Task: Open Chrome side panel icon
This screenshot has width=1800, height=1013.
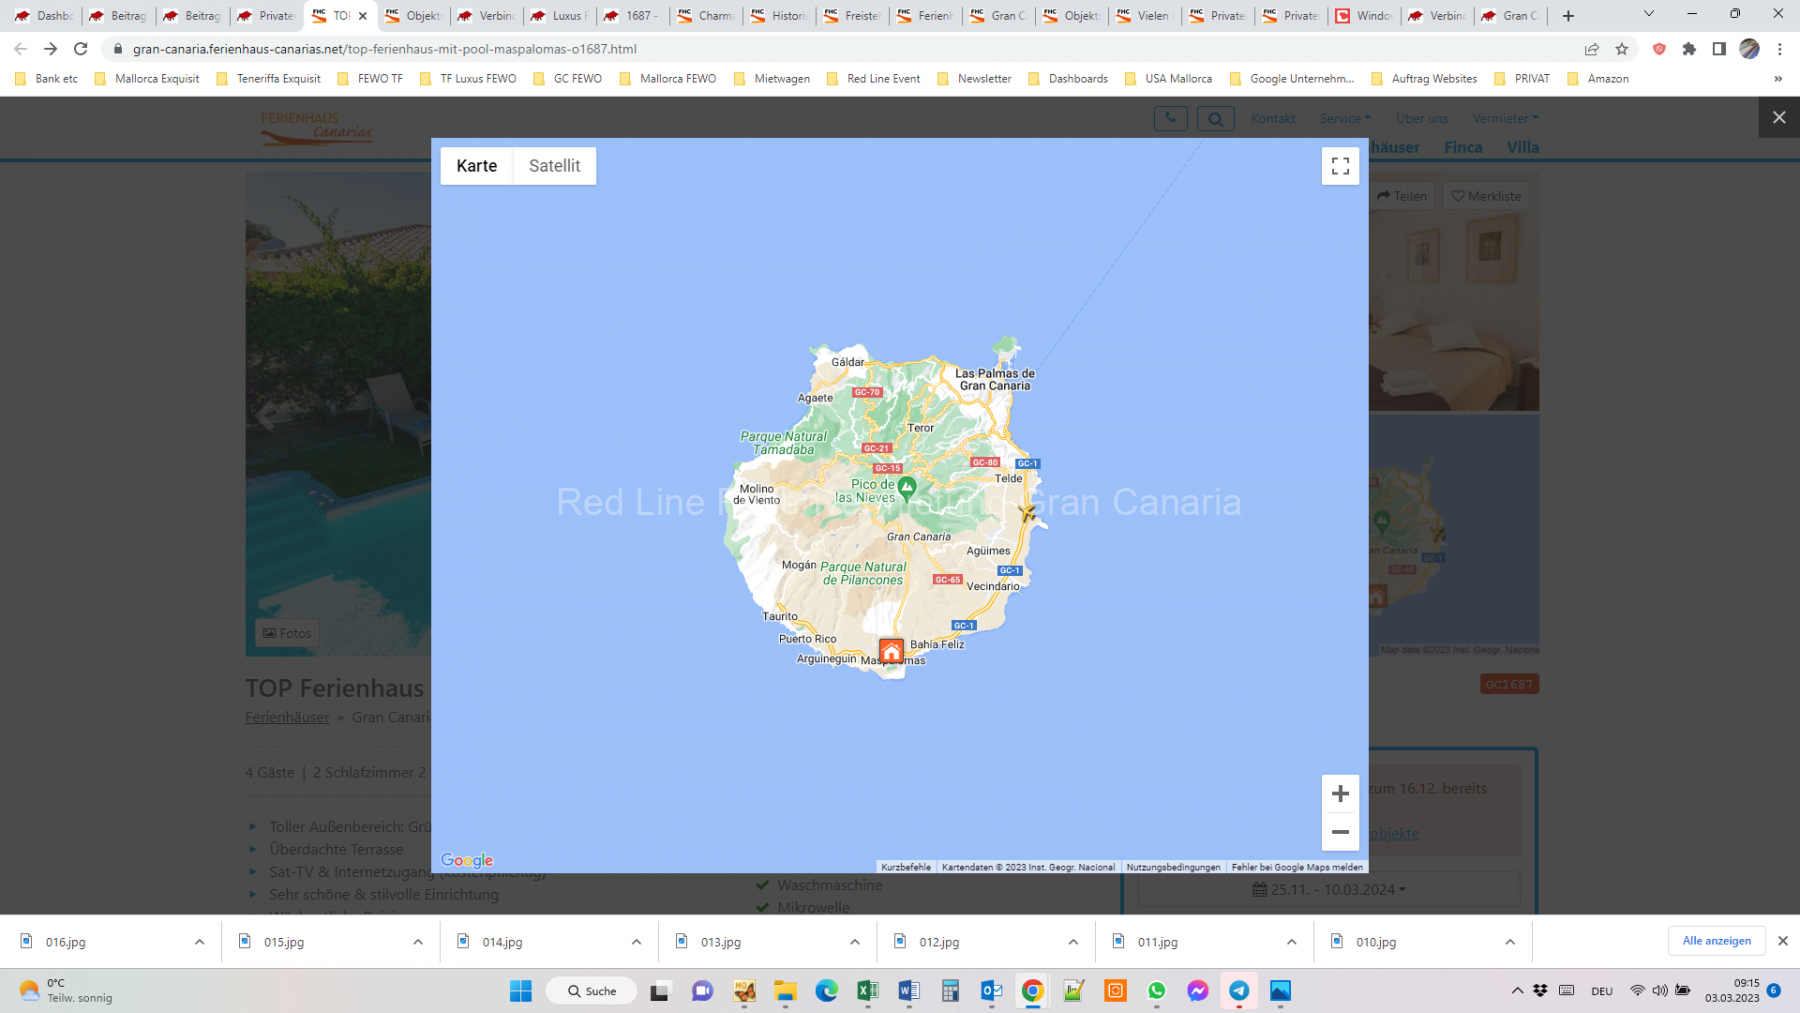Action: coord(1719,48)
